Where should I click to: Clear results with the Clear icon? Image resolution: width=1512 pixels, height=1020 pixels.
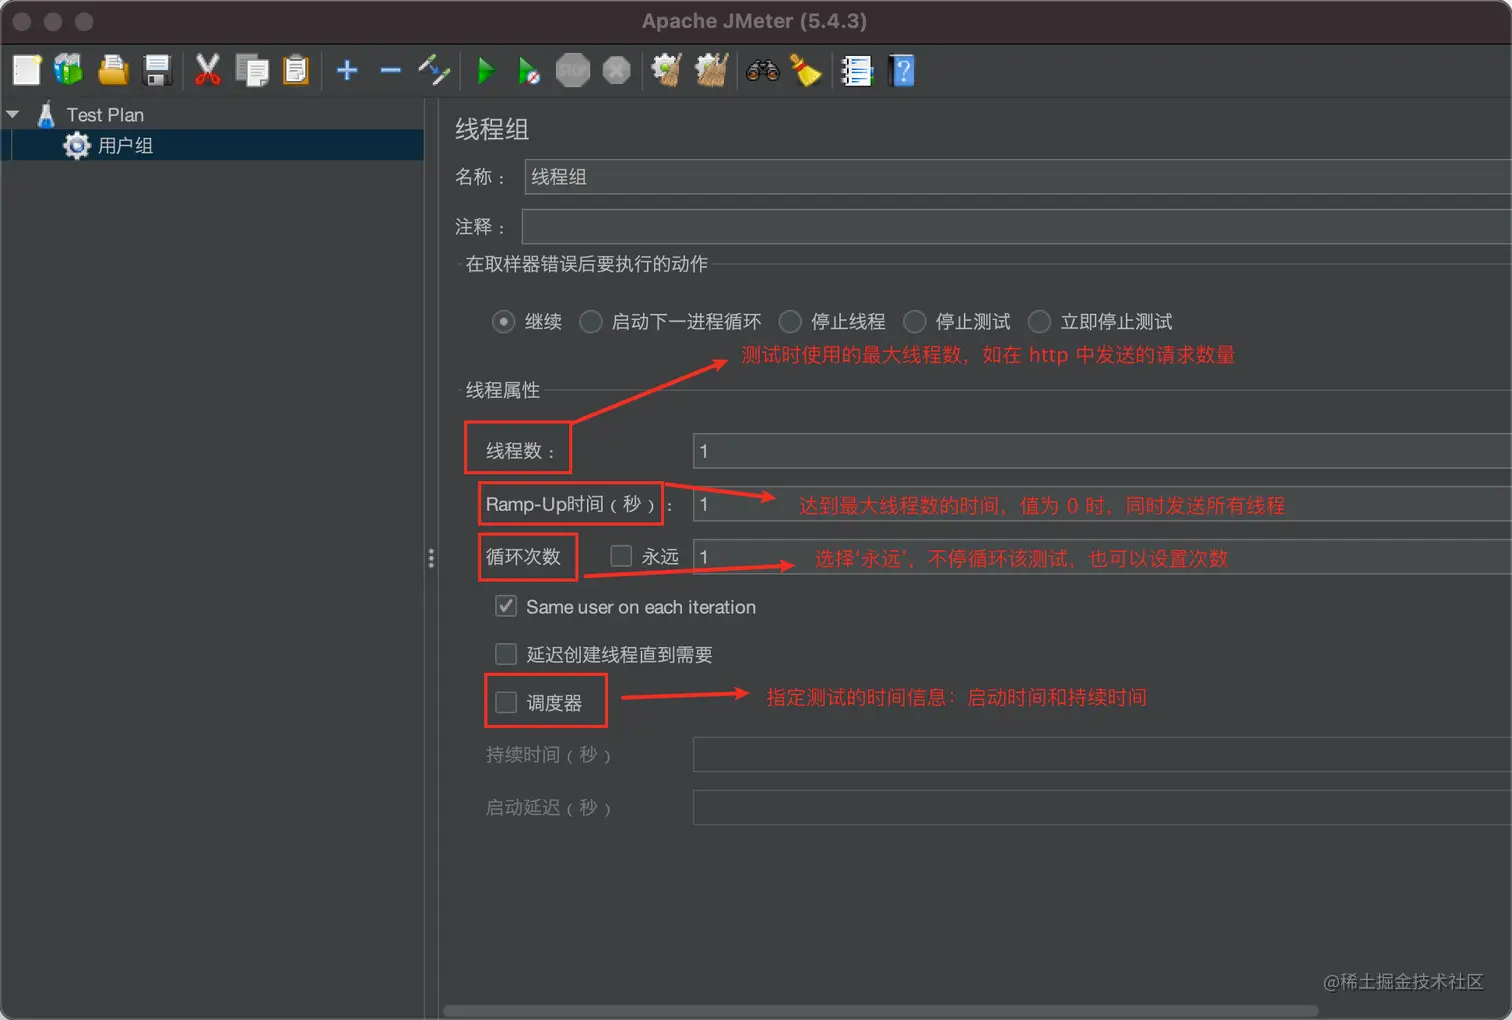pos(666,70)
